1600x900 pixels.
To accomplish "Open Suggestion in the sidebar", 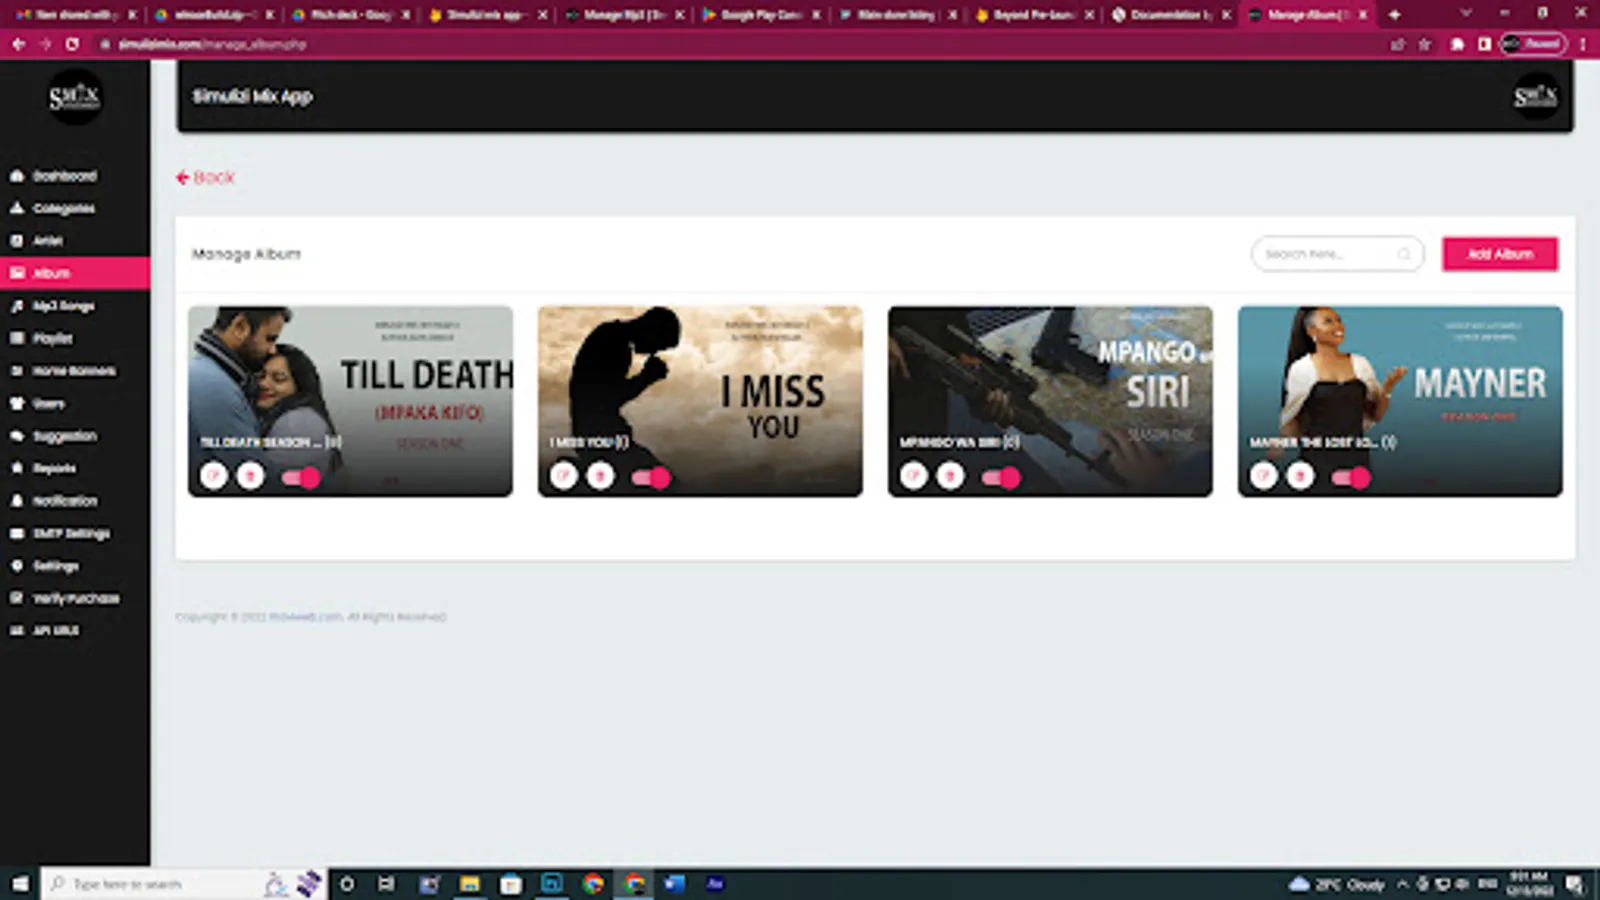I will click(x=55, y=436).
